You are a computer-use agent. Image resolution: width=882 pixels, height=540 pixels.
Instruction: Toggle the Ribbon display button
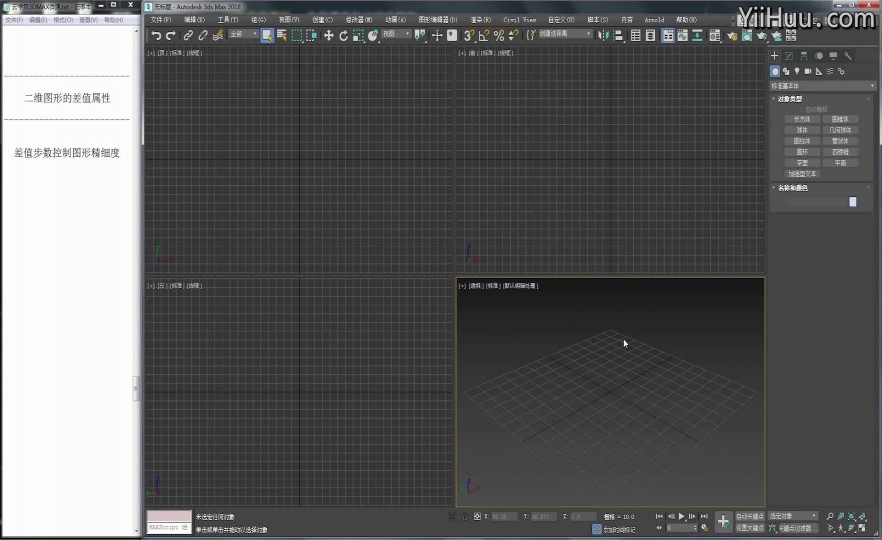(x=667, y=35)
